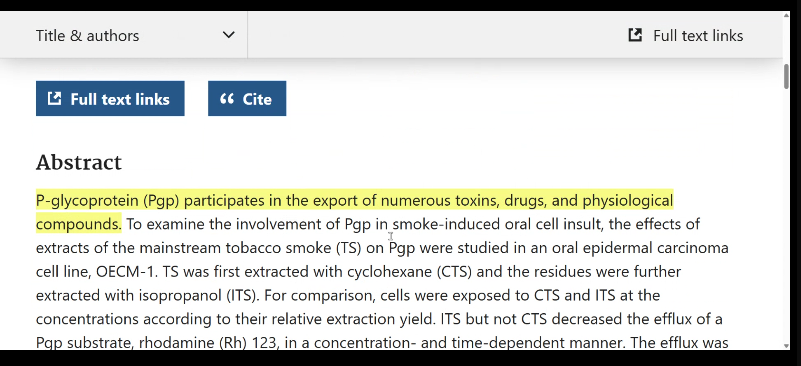The width and height of the screenshot is (801, 366).
Task: Click highlighted text 'P-glycoprotein (Pgp) participates'
Action: click(x=151, y=200)
